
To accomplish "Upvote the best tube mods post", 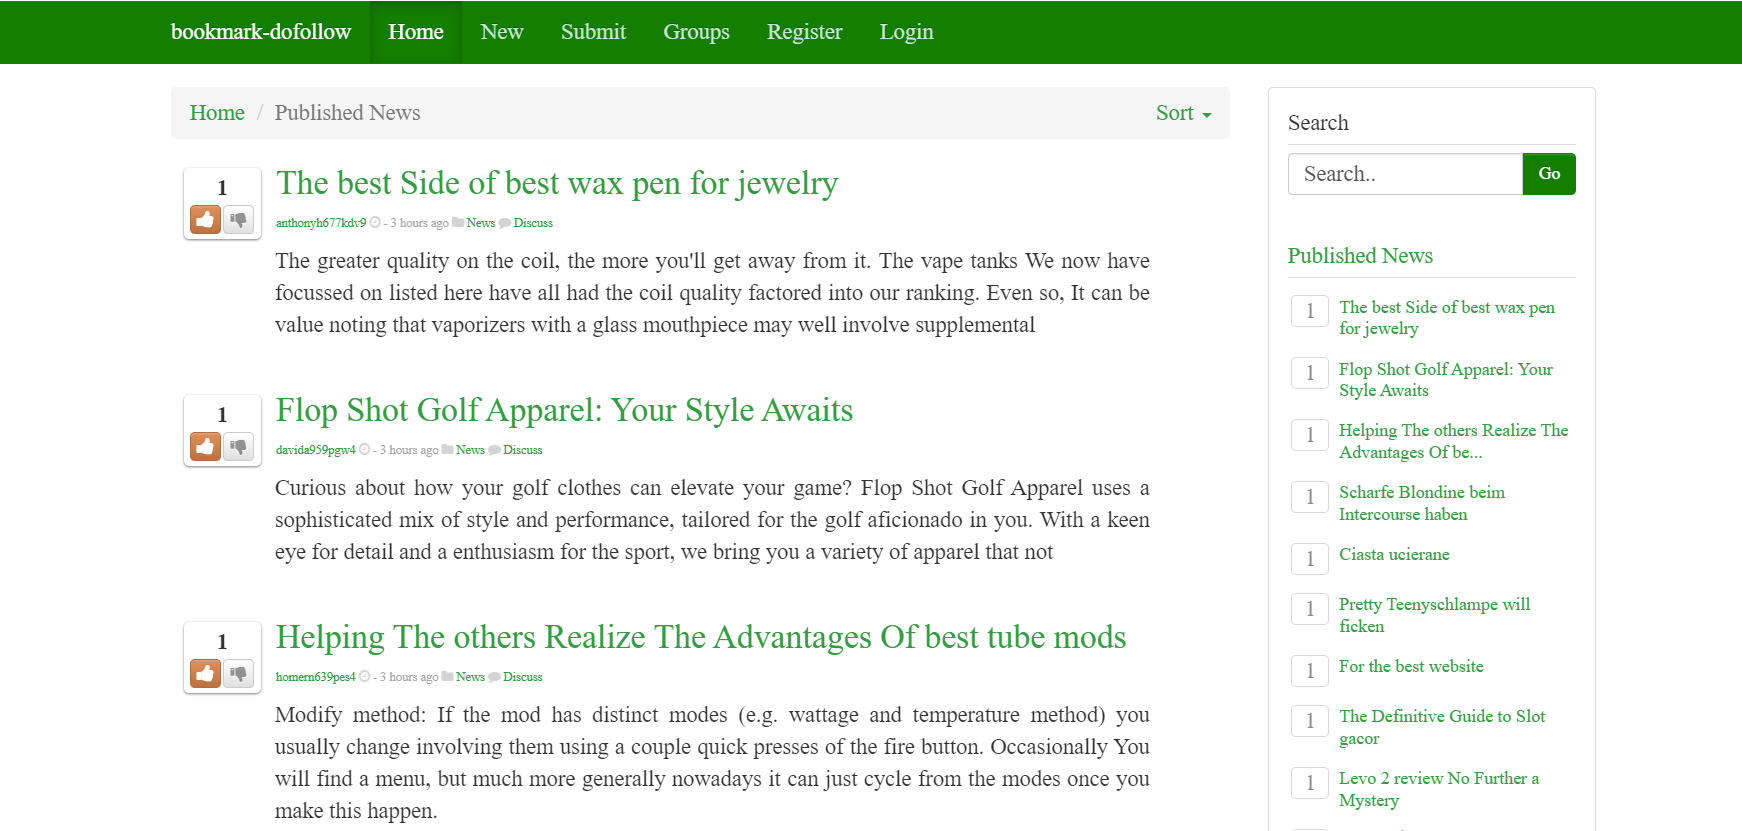I will pyautogui.click(x=206, y=674).
